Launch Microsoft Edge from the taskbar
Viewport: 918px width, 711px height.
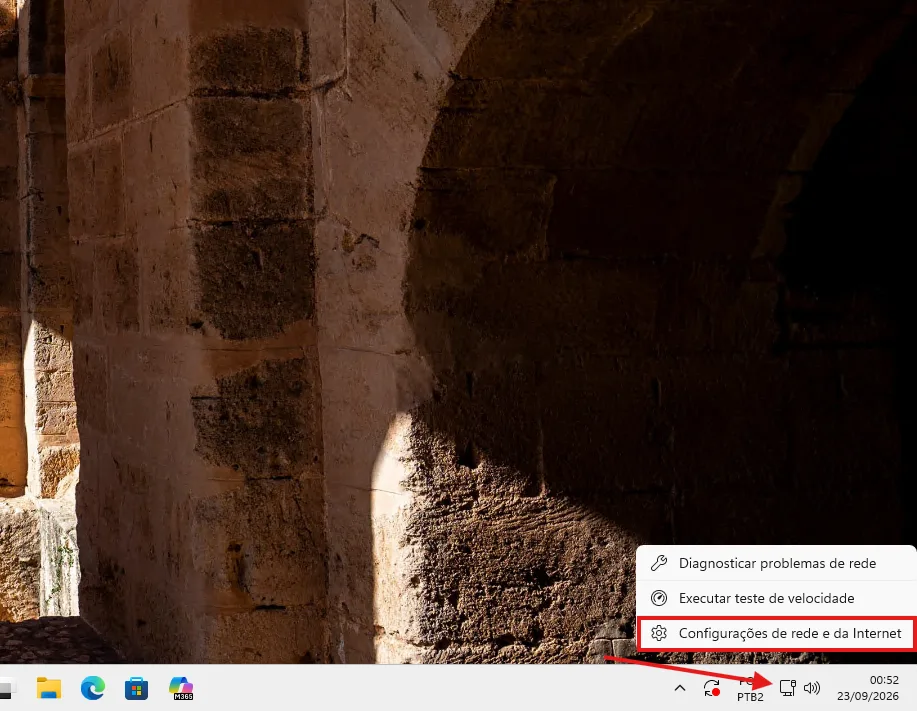[x=93, y=688]
